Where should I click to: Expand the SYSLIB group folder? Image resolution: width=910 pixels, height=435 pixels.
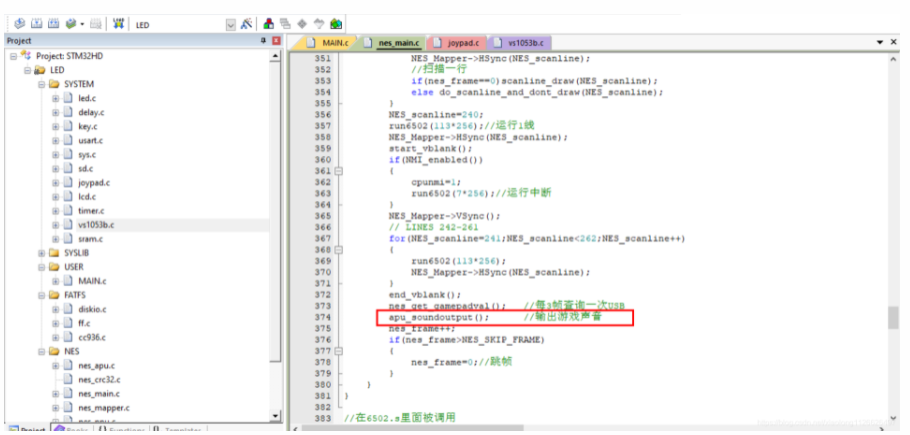pyautogui.click(x=42, y=253)
